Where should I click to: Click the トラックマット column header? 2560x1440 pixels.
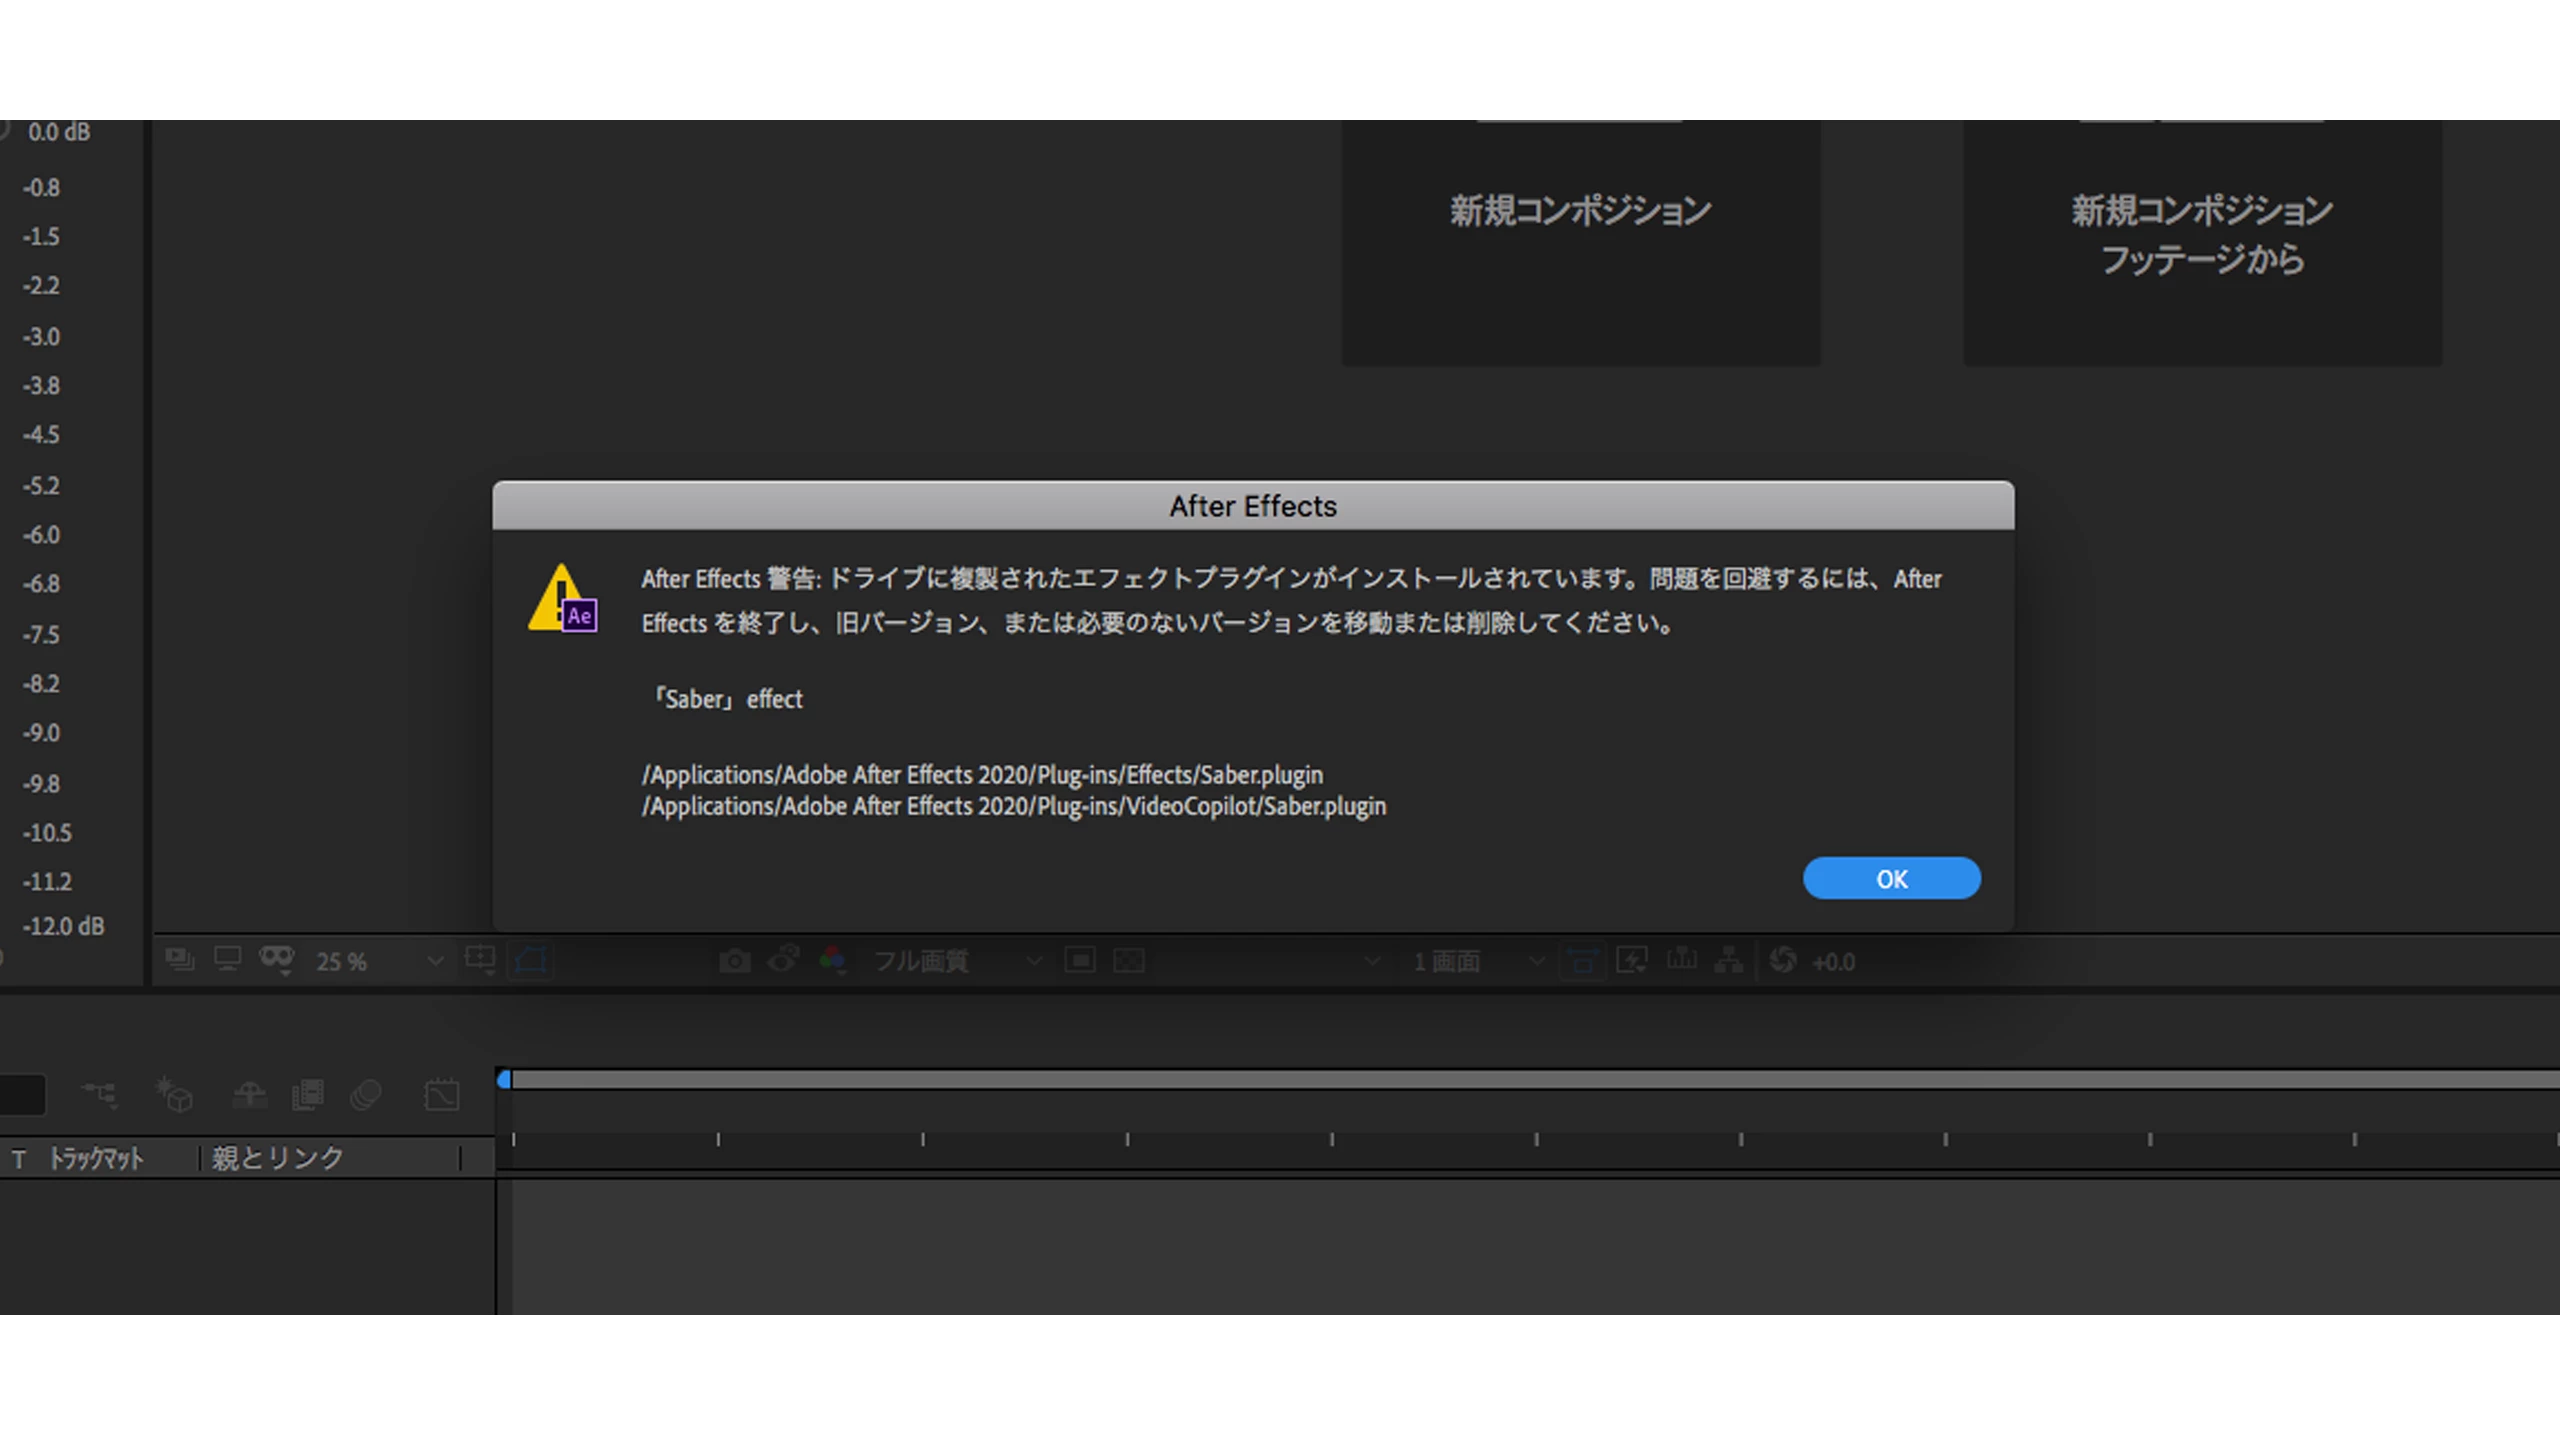[x=97, y=1158]
